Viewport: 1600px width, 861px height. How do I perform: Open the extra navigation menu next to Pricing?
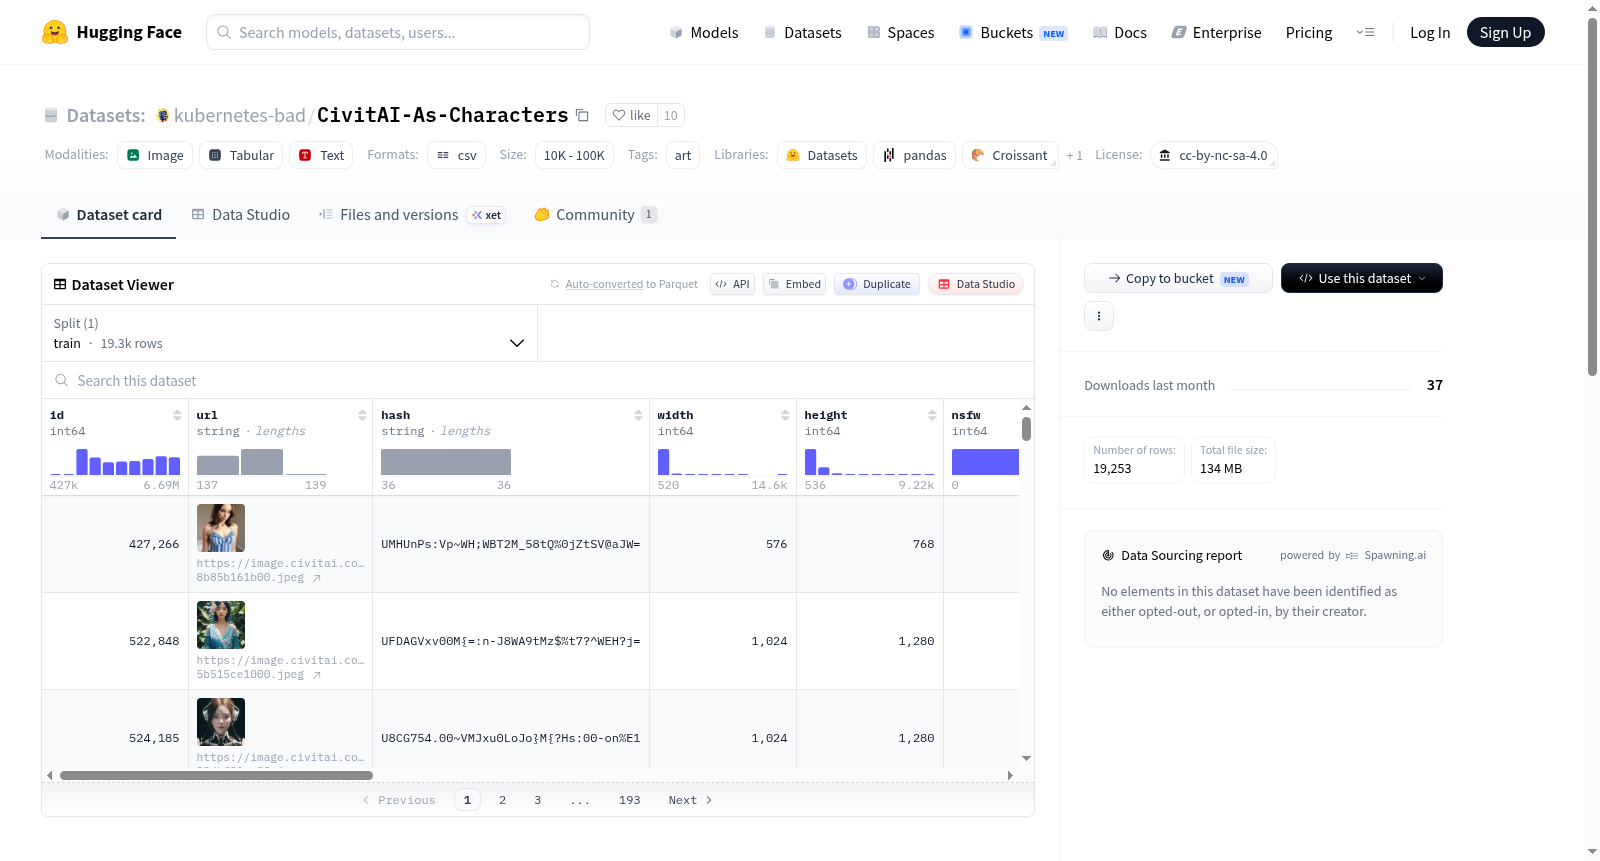pos(1365,32)
